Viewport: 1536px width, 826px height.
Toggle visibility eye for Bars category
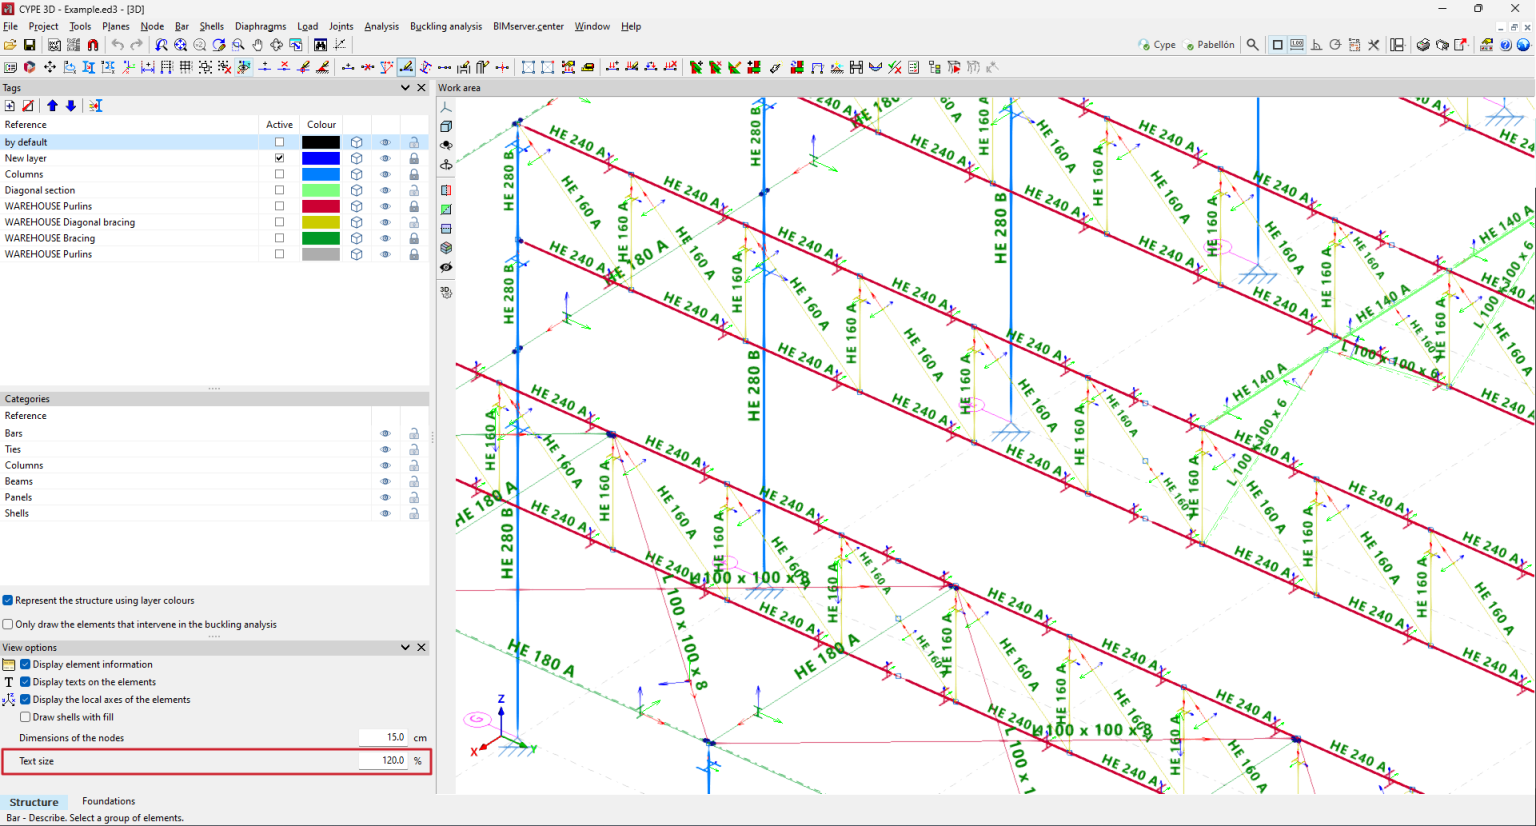pos(385,434)
